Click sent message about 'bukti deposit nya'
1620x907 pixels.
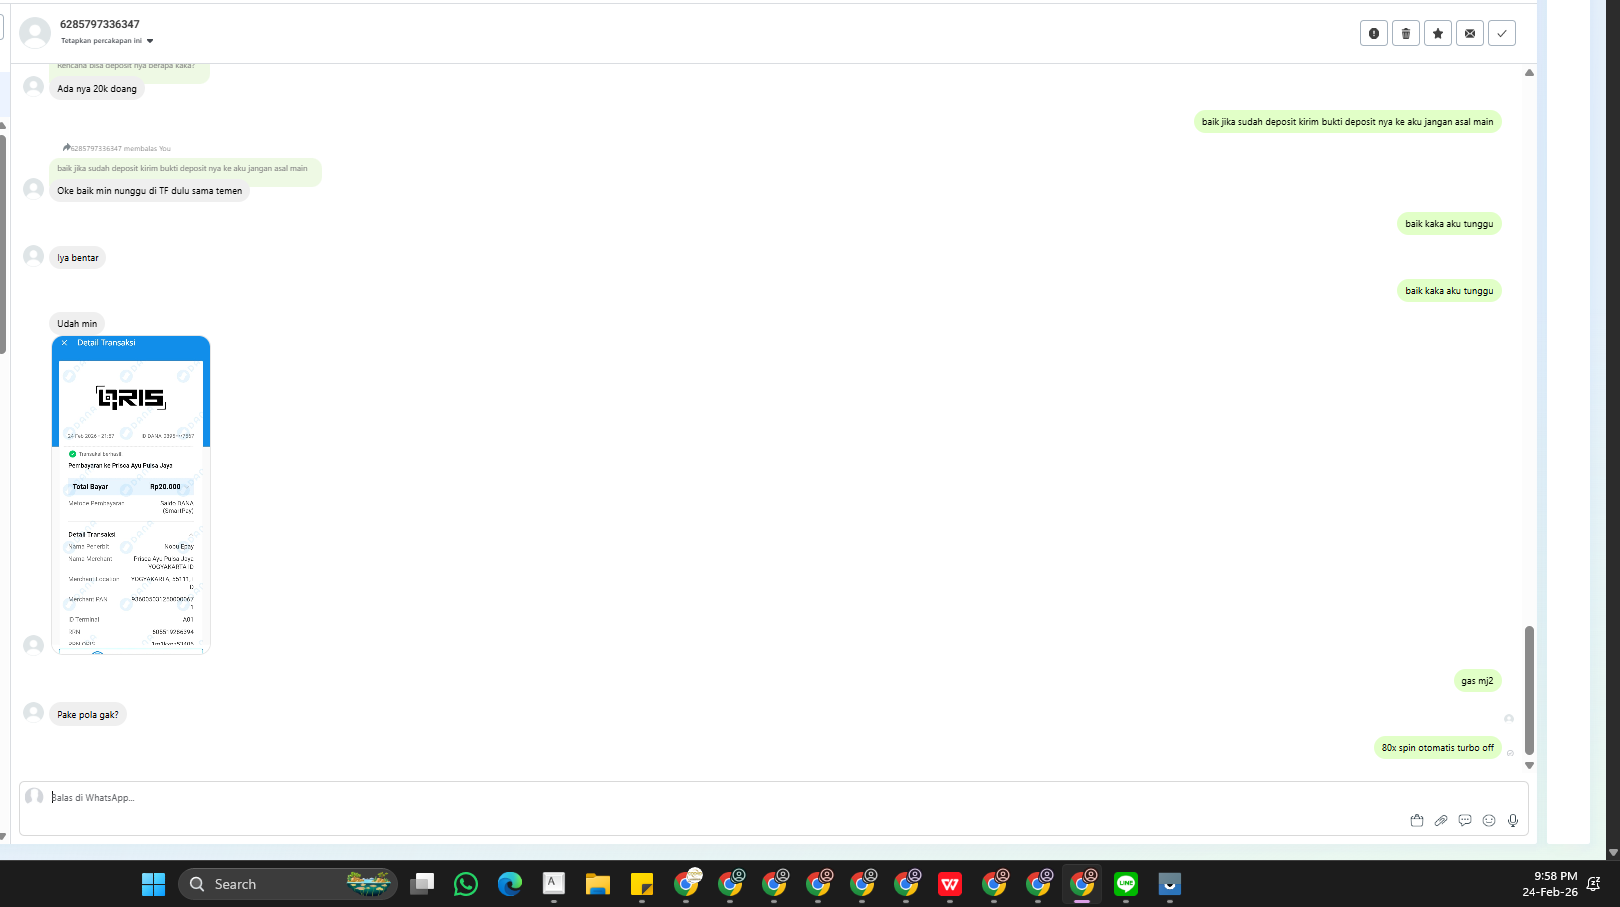[1347, 122]
